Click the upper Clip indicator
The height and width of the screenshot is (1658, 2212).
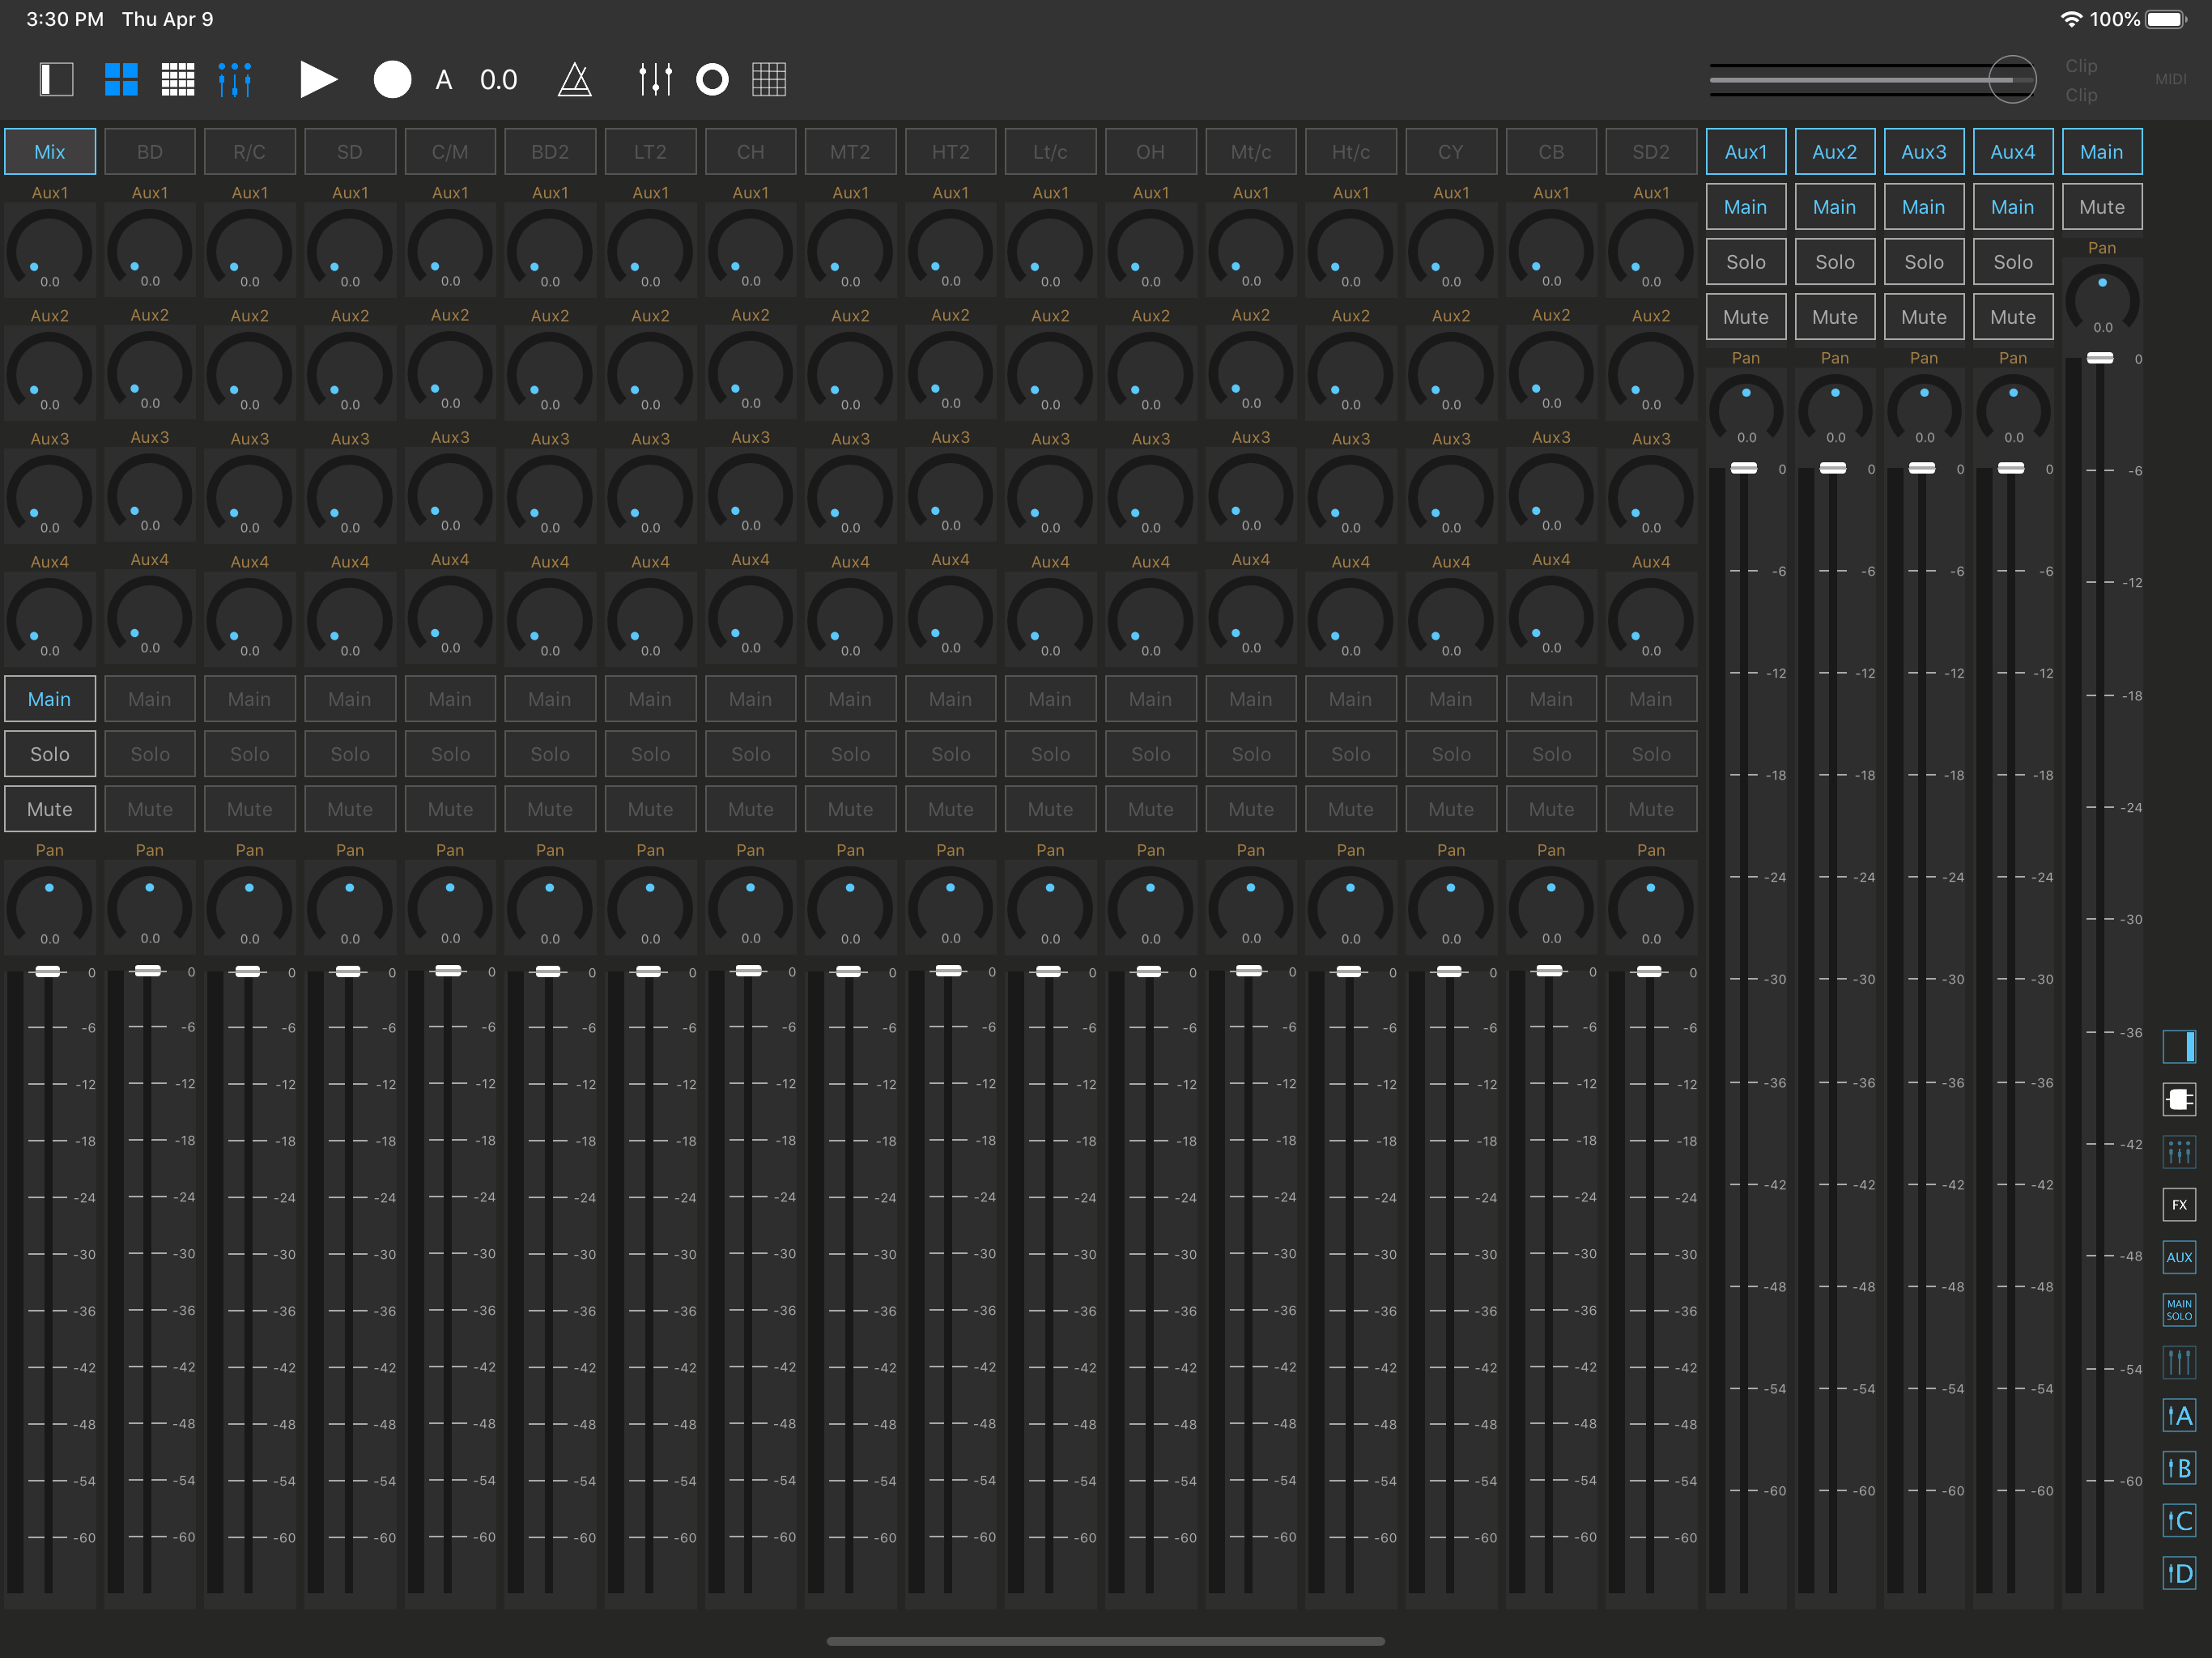2081,66
